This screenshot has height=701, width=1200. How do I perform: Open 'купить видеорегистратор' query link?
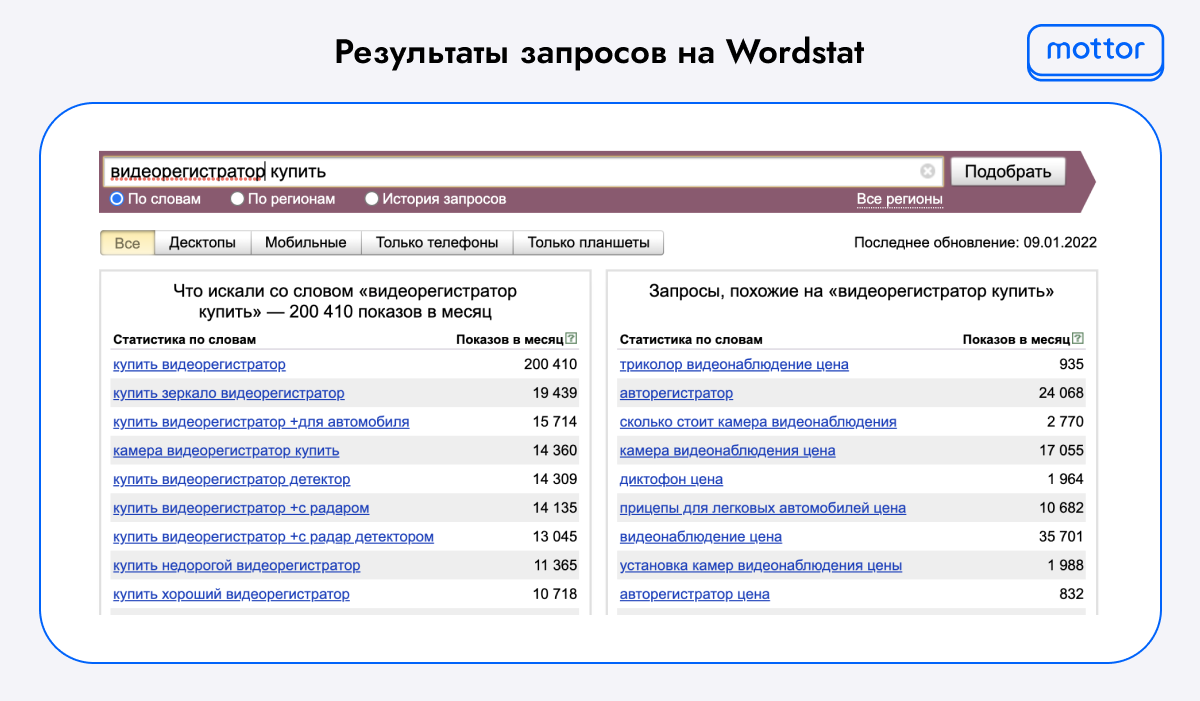pyautogui.click(x=199, y=364)
